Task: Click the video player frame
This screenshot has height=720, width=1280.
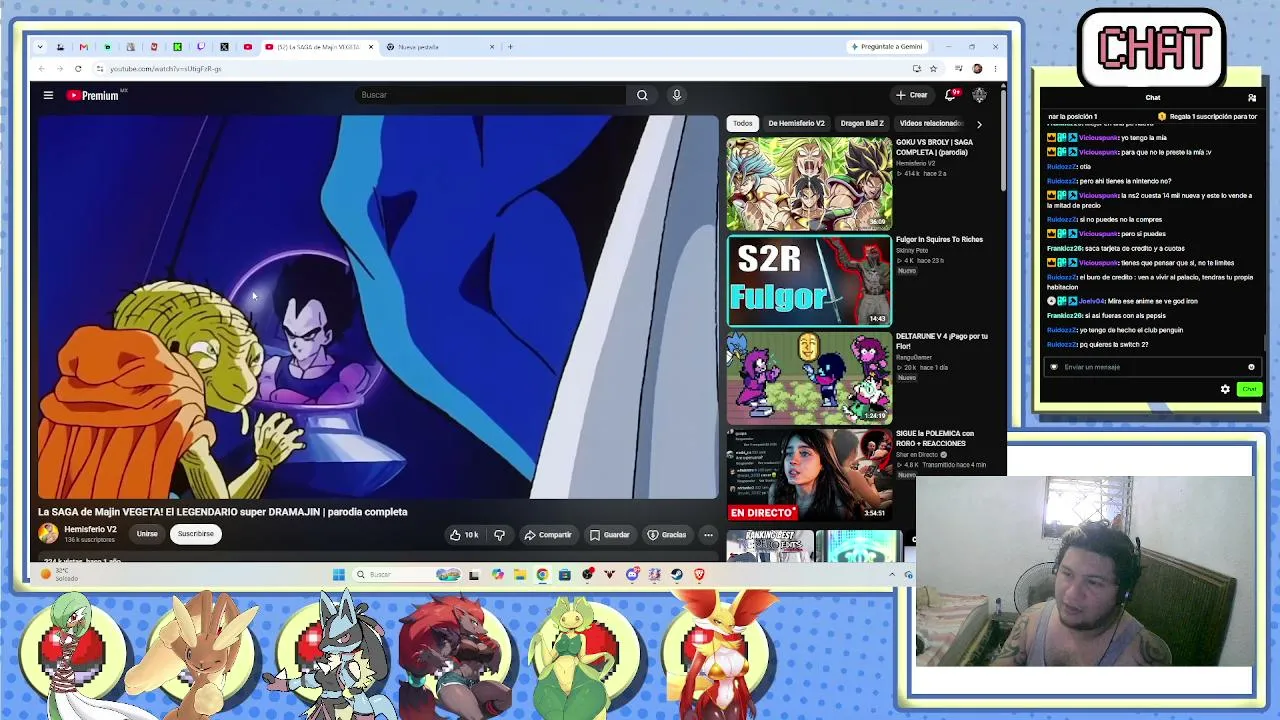Action: click(378, 307)
